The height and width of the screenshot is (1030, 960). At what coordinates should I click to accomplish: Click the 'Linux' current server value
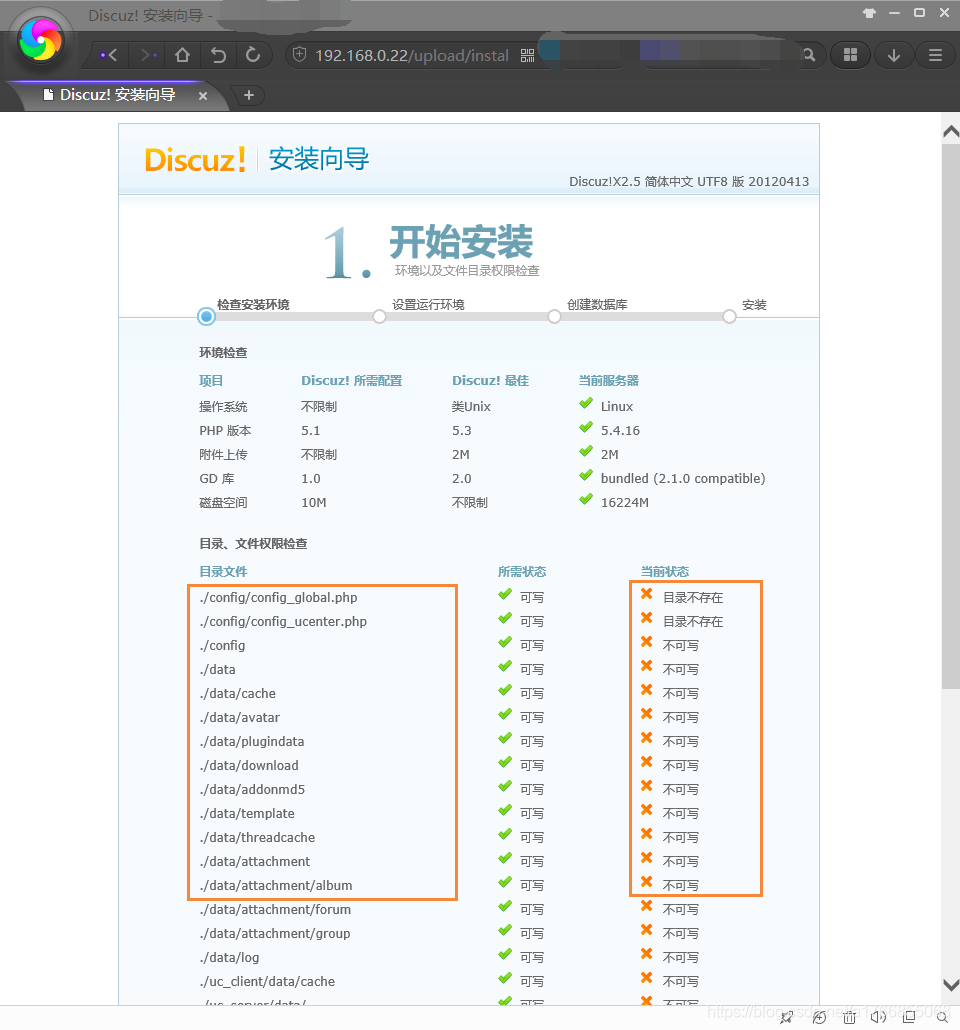coord(616,407)
